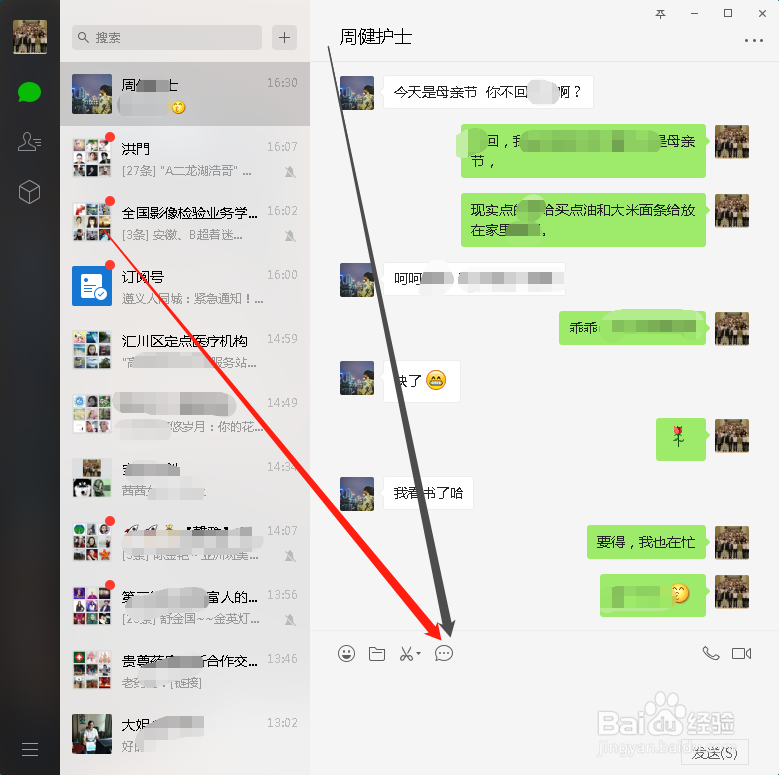Click the message 要得，我也在忙
Viewport: 779px width, 775px height.
pos(646,542)
